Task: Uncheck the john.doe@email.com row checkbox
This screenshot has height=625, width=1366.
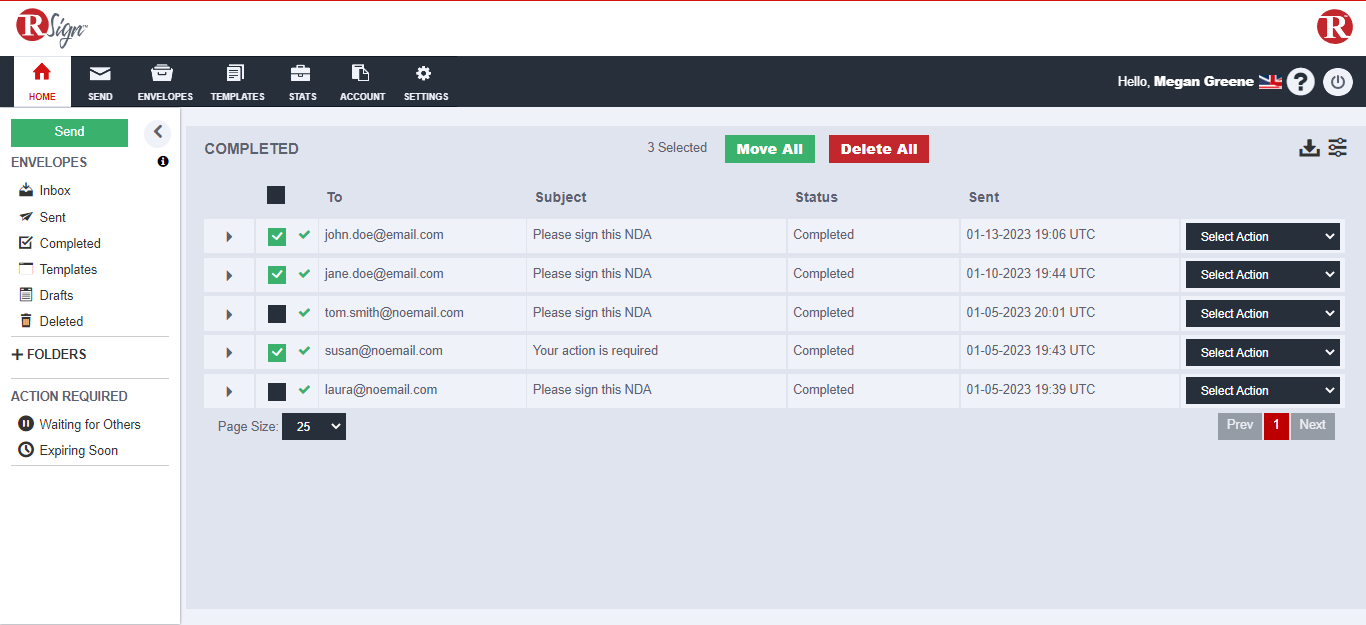Action: click(x=277, y=236)
